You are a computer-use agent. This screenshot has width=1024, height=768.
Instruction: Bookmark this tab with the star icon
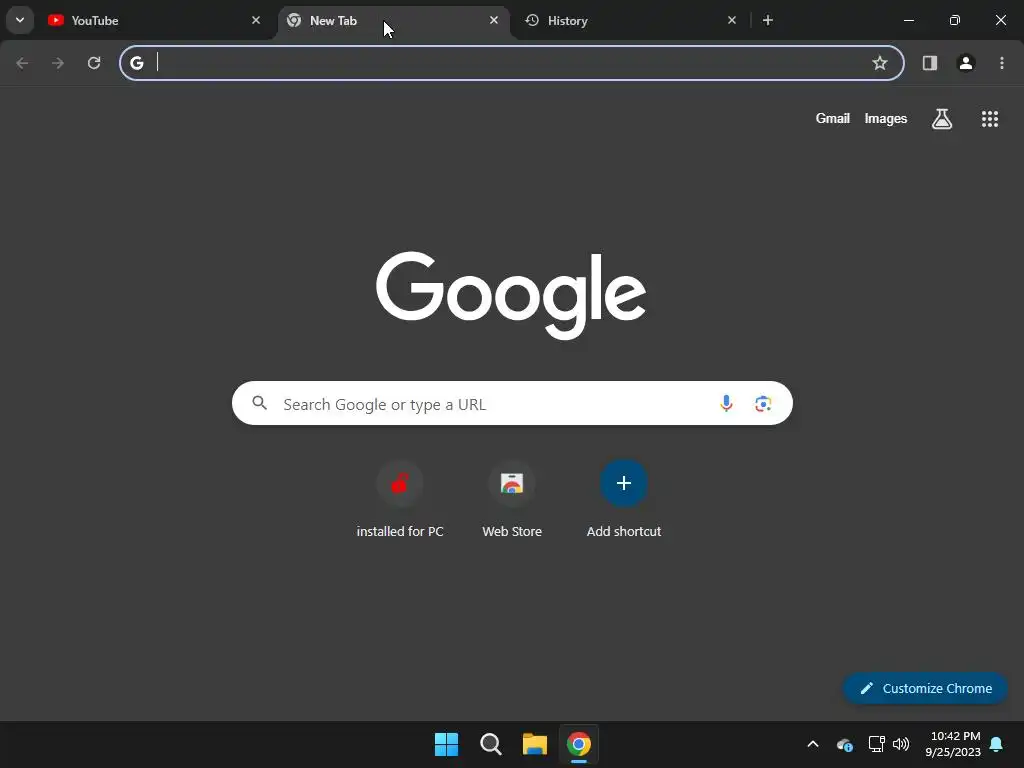pos(880,63)
